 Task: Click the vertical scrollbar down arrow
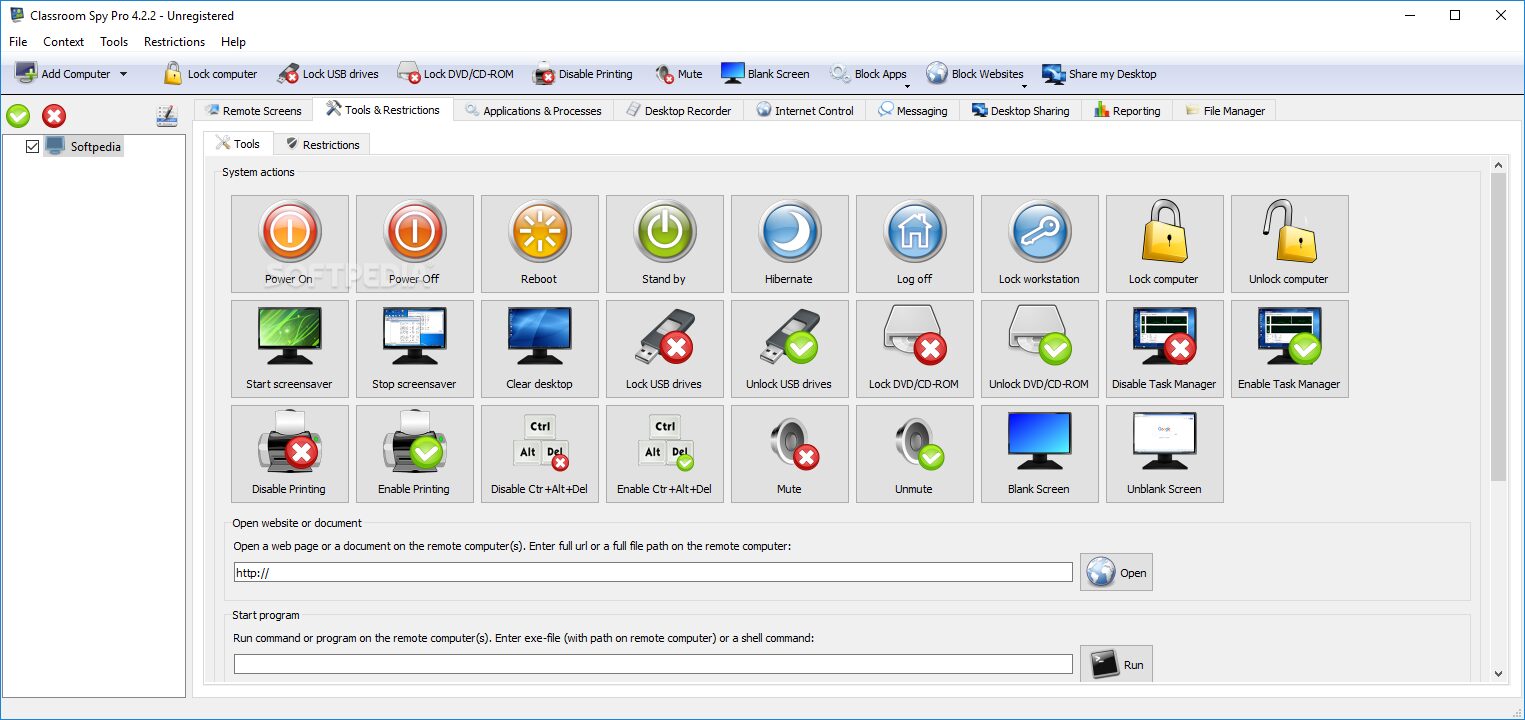1498,674
